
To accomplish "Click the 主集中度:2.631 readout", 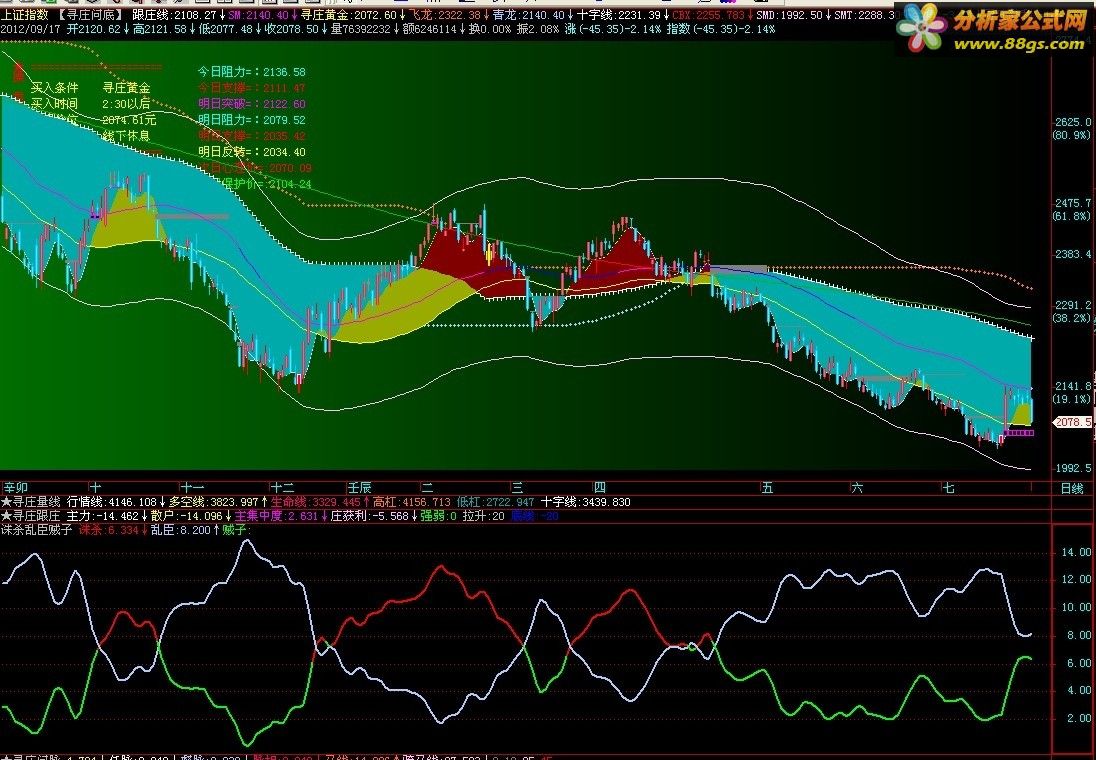I will coord(276,516).
